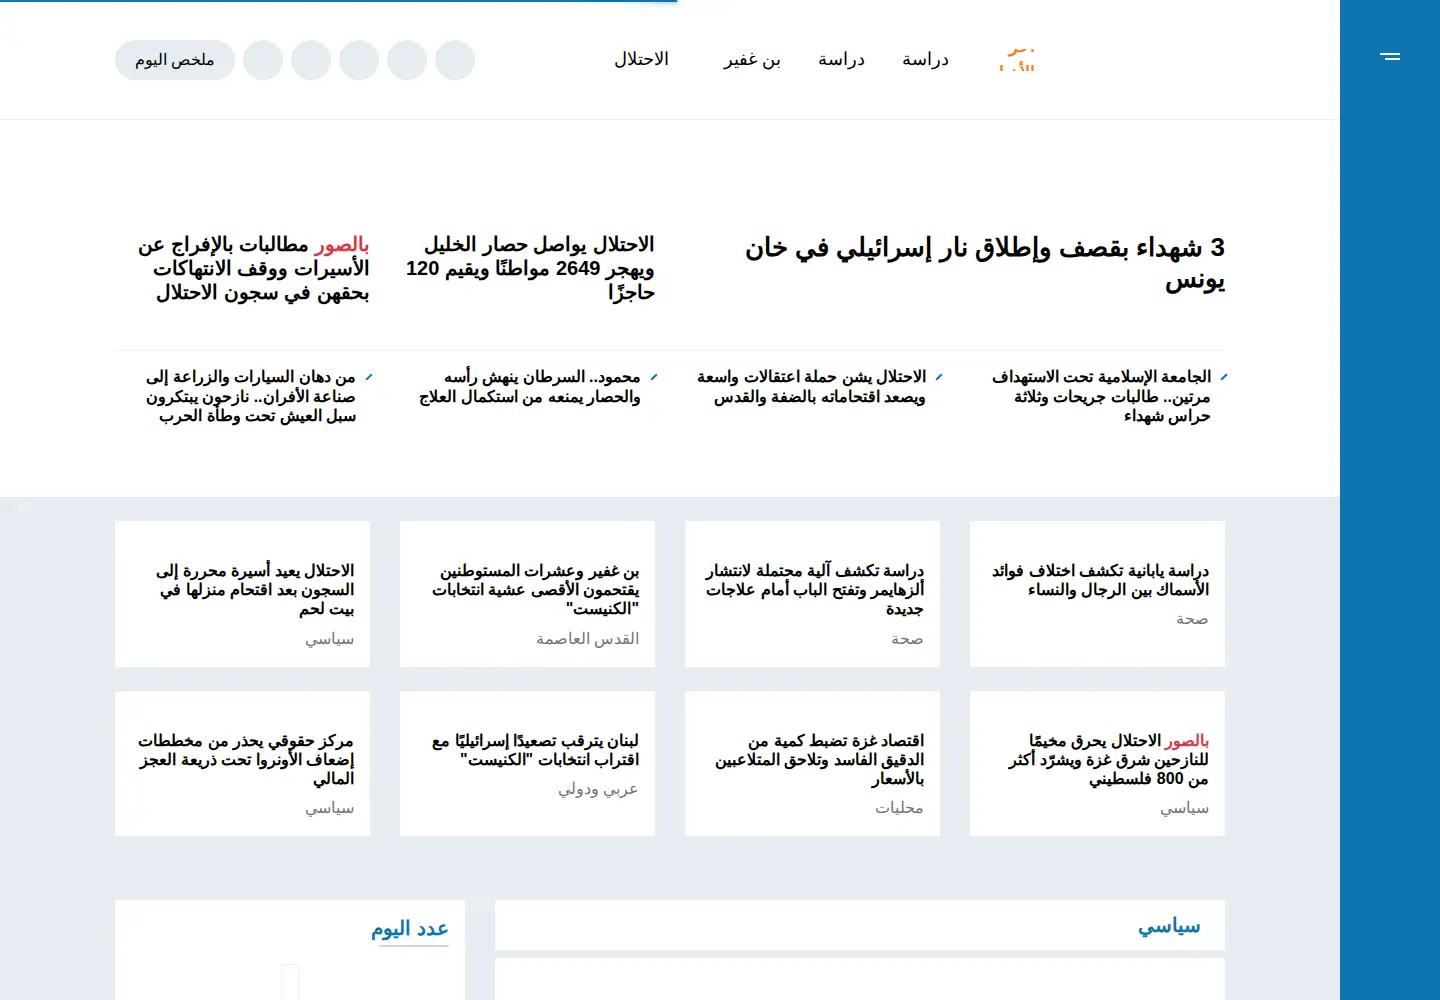
Task: Click سياسي label under مركز حقوقي card
Action: (329, 808)
